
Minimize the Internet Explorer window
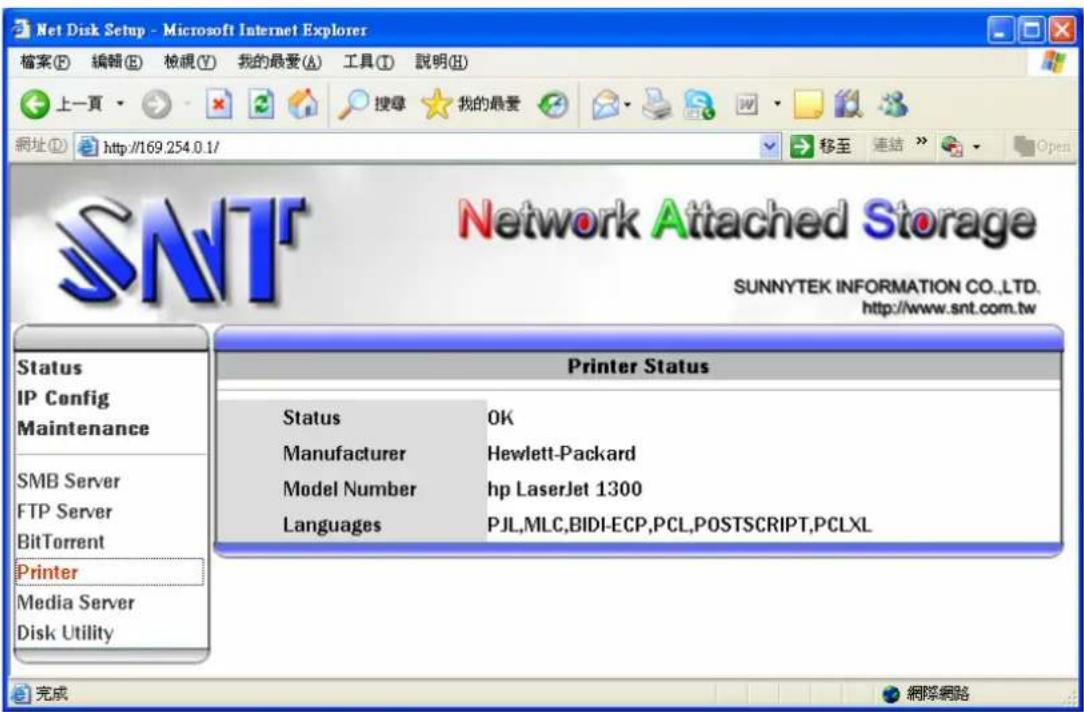coord(1001,30)
